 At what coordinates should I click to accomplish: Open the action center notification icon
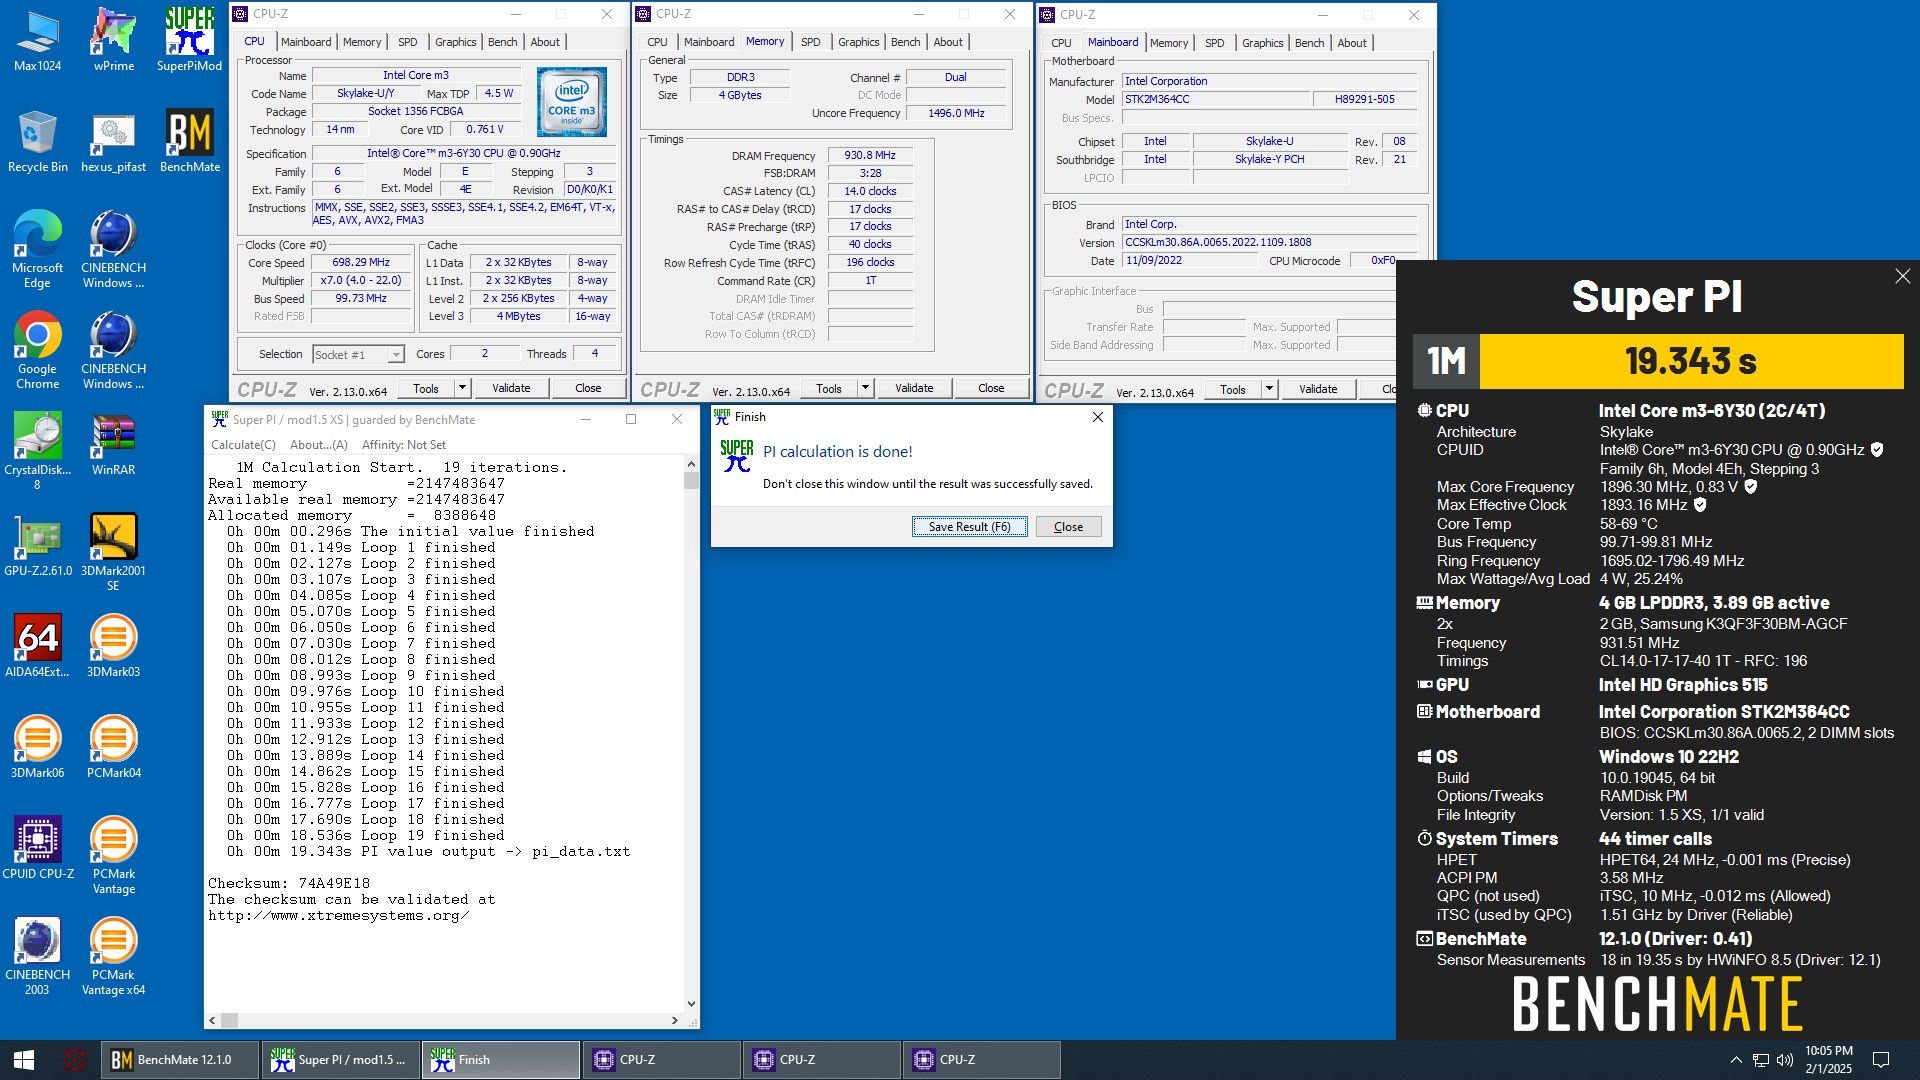point(1880,1060)
